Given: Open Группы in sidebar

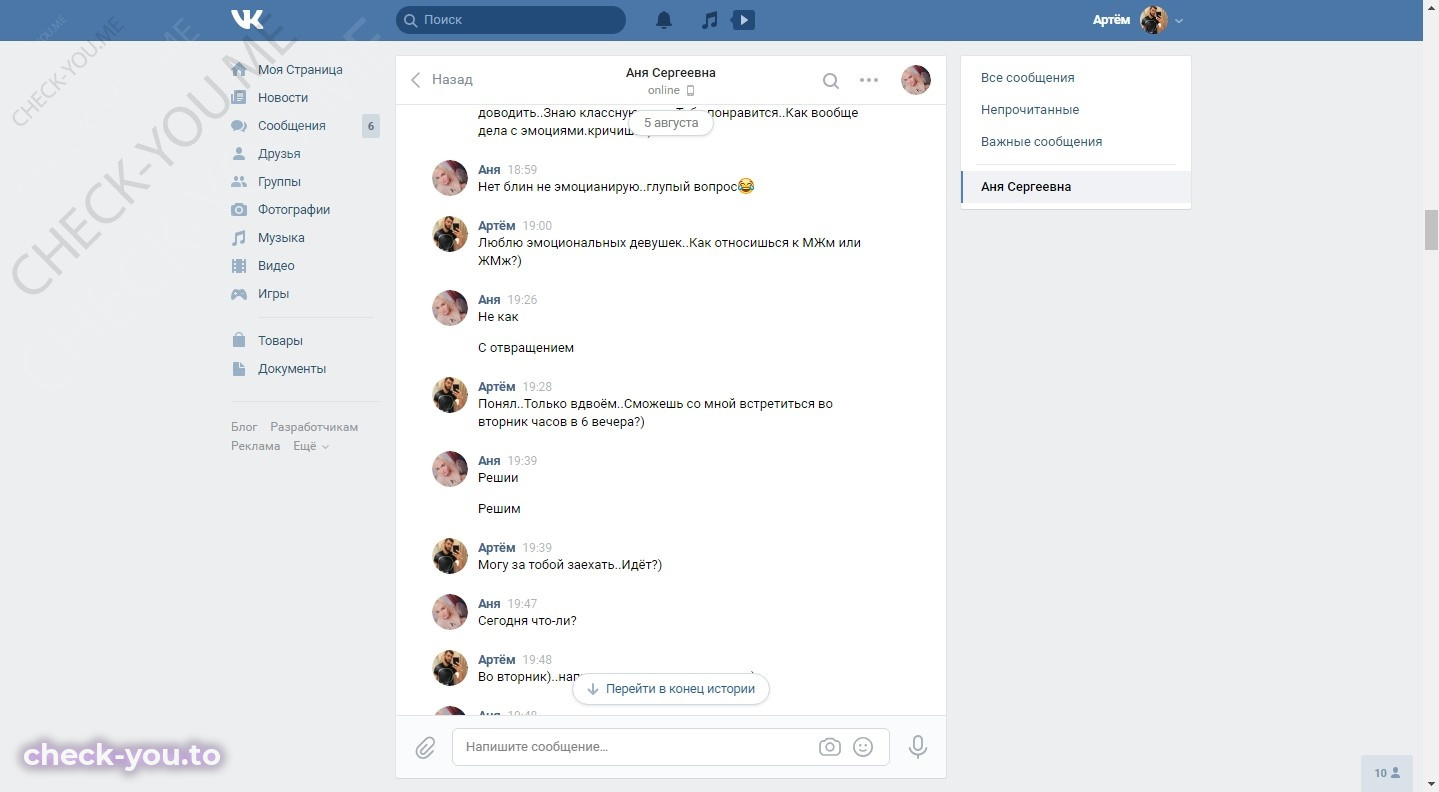Looking at the screenshot, I should tap(279, 182).
